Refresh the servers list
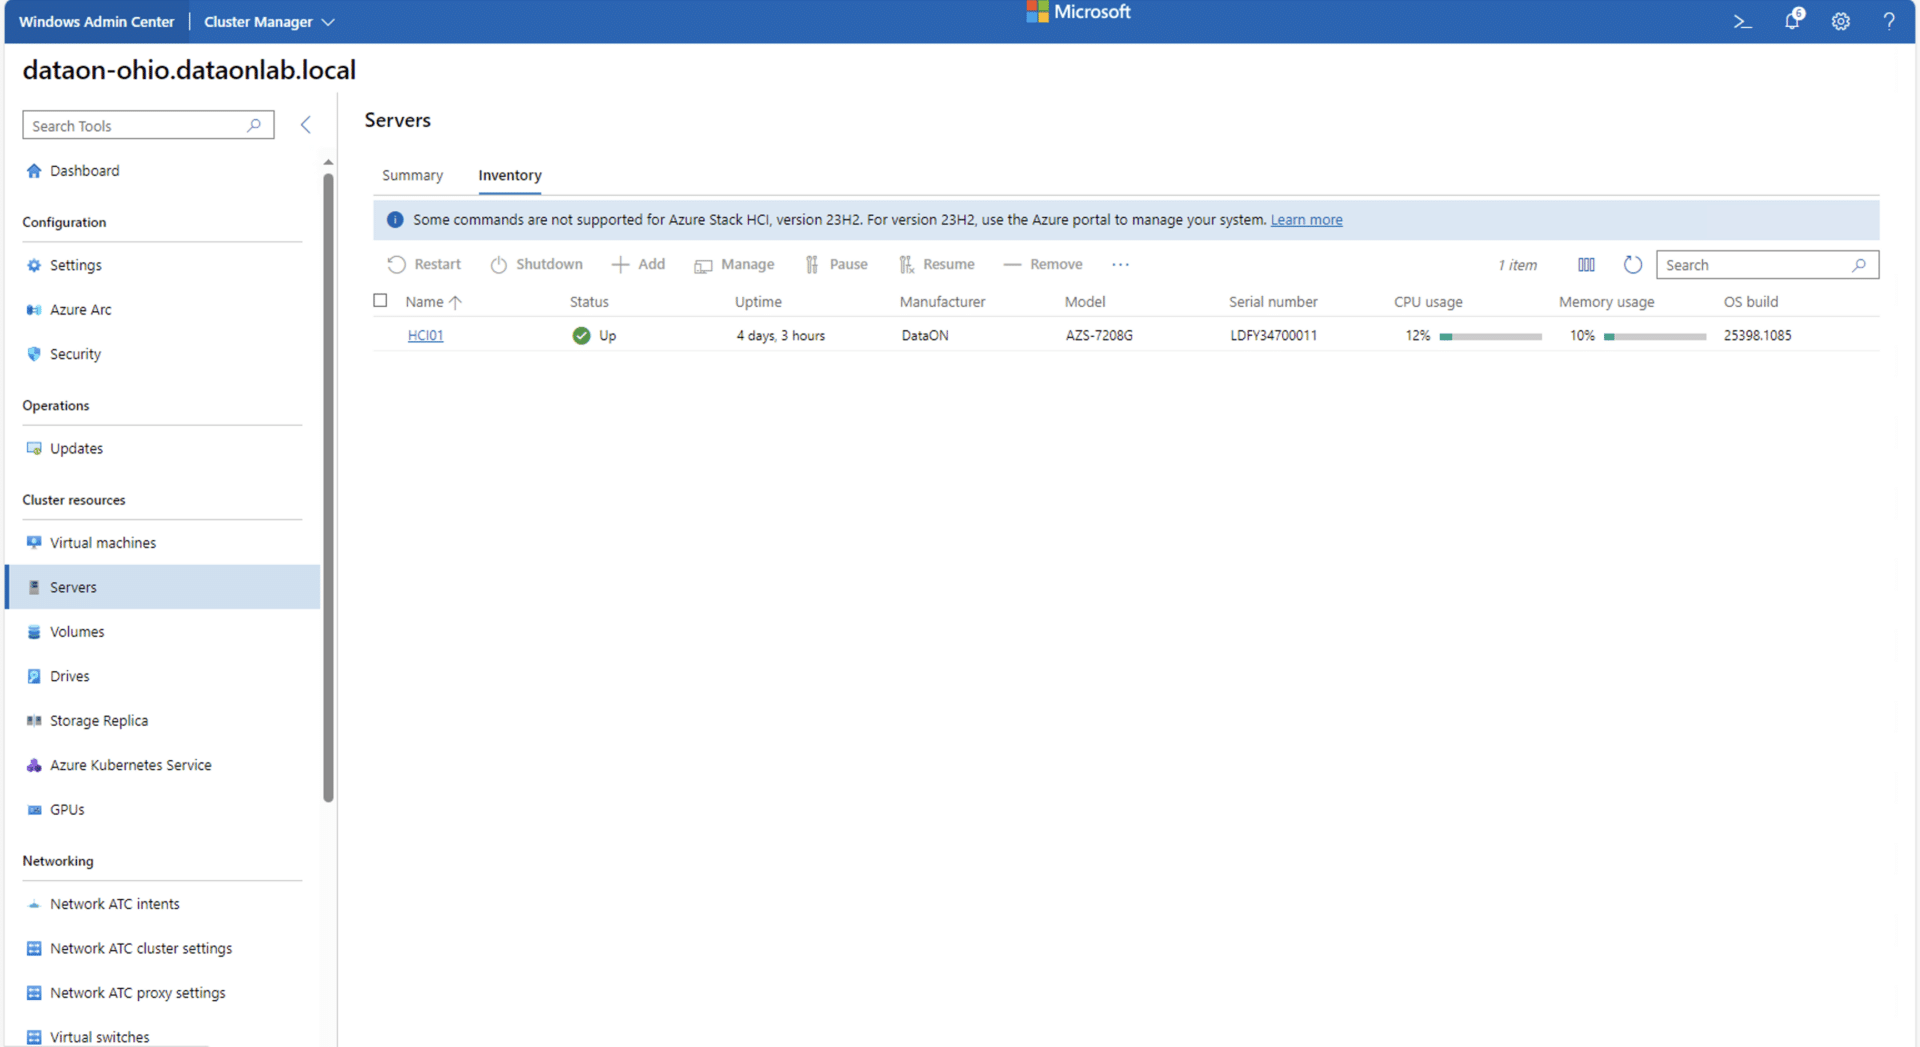Screen dimensions: 1920x1047 (x=1633, y=265)
